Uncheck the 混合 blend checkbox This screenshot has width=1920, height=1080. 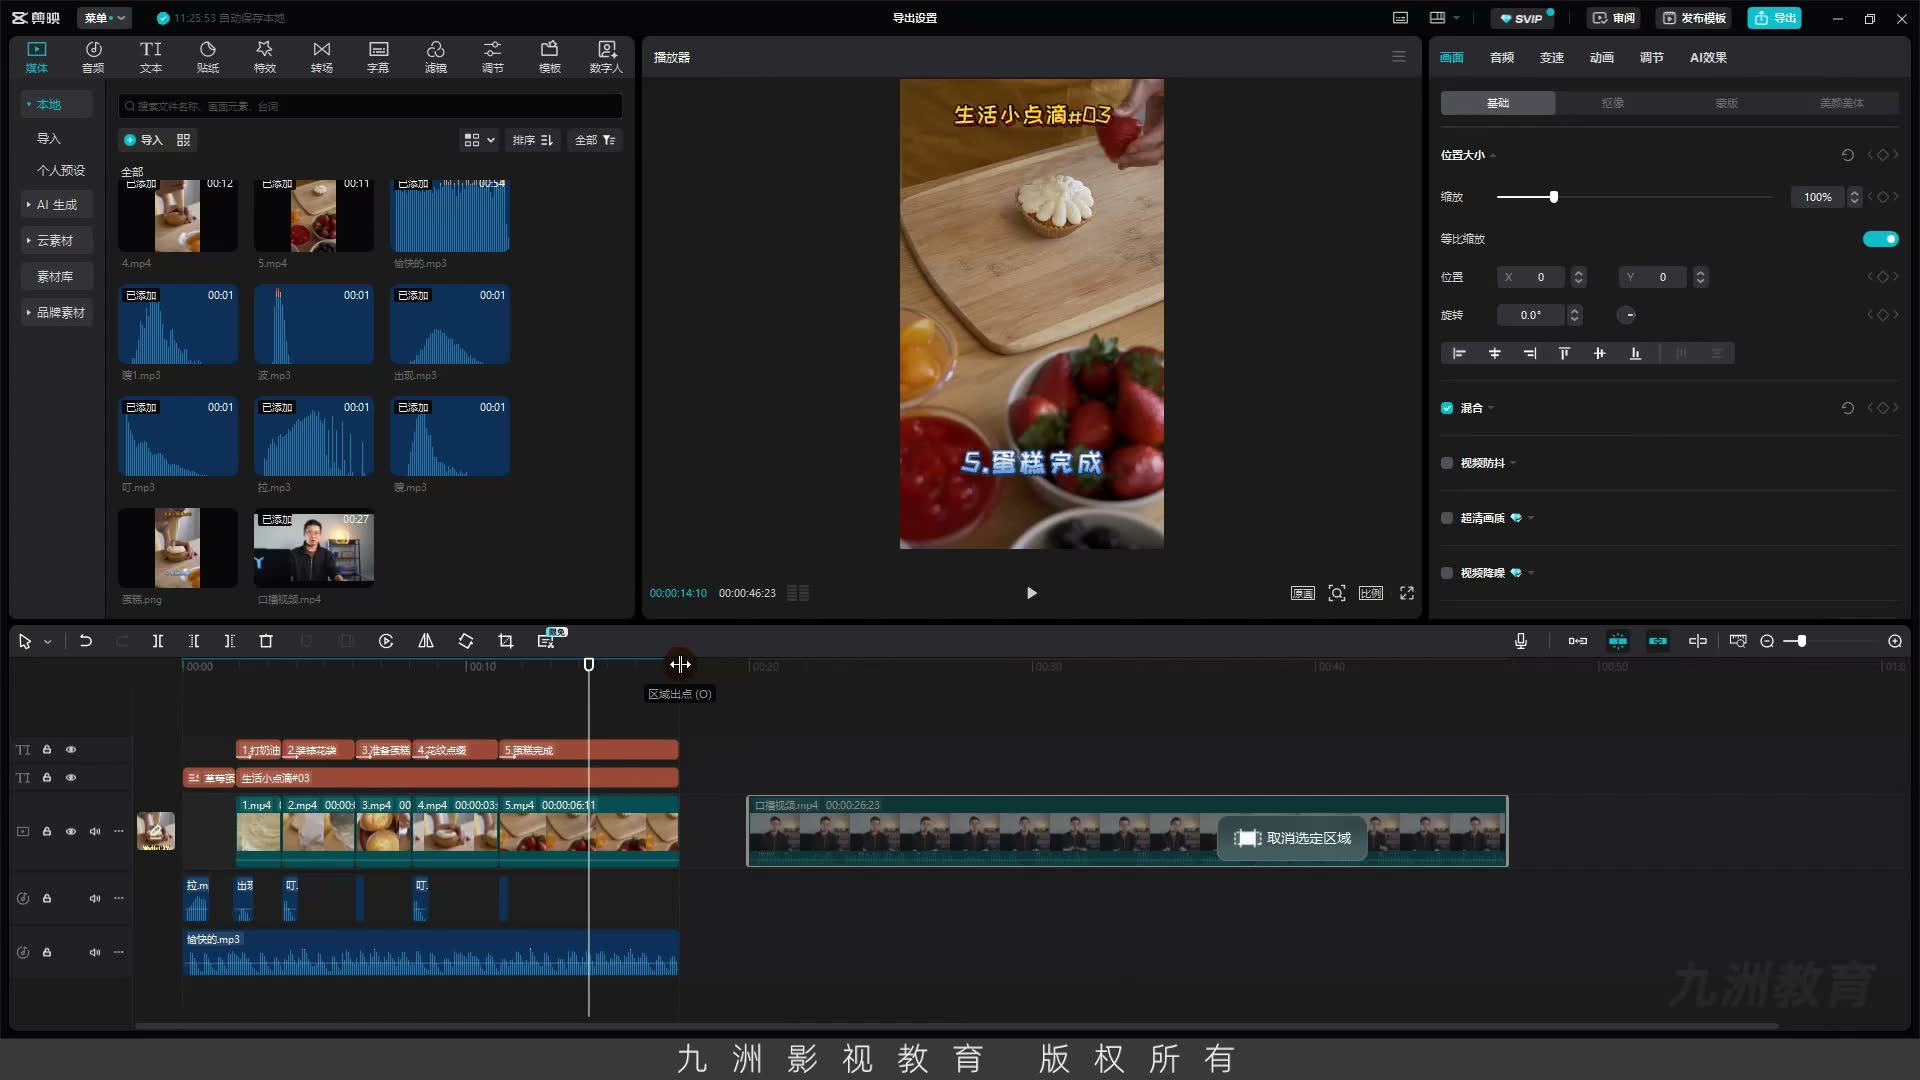click(x=1446, y=408)
